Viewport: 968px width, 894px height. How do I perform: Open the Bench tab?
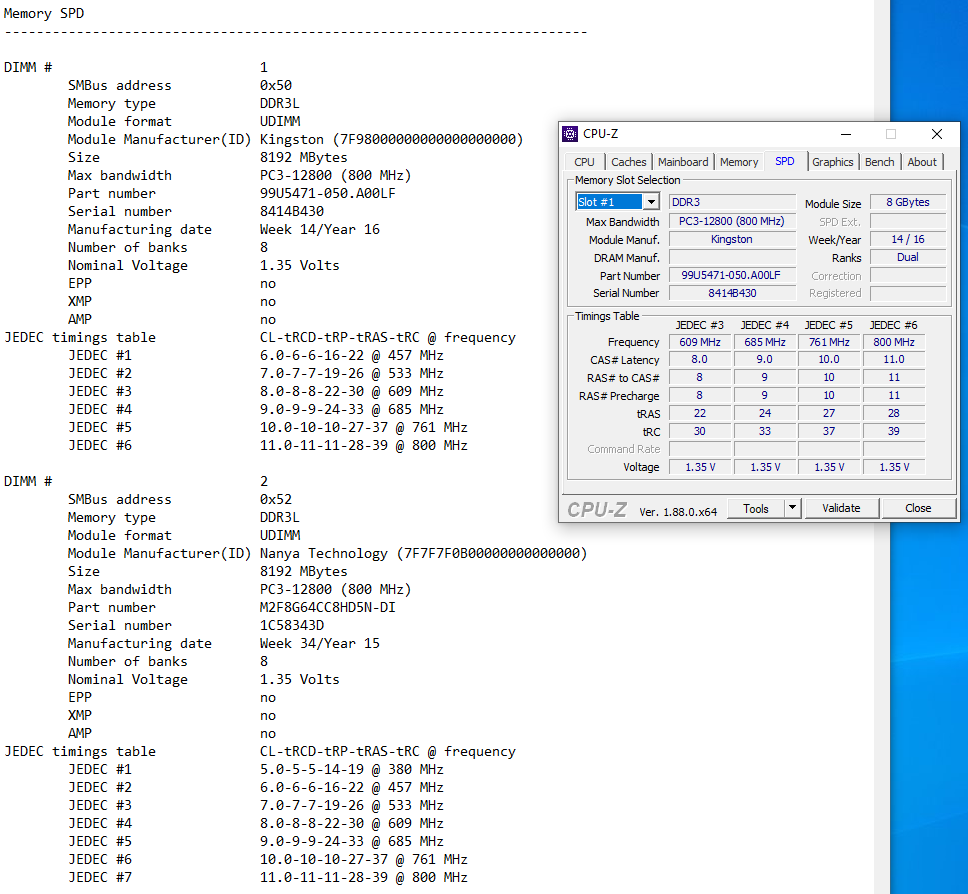879,162
